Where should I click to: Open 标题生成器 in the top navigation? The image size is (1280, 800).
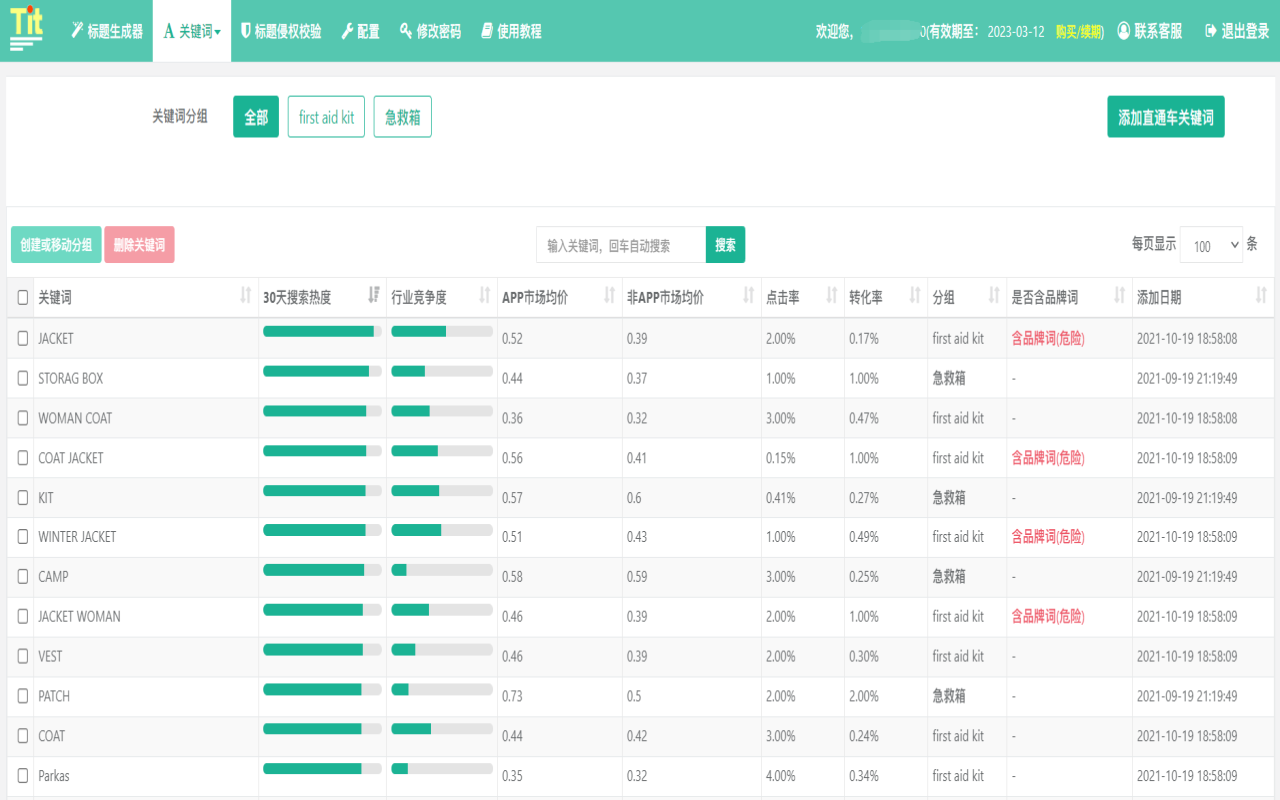tap(107, 31)
